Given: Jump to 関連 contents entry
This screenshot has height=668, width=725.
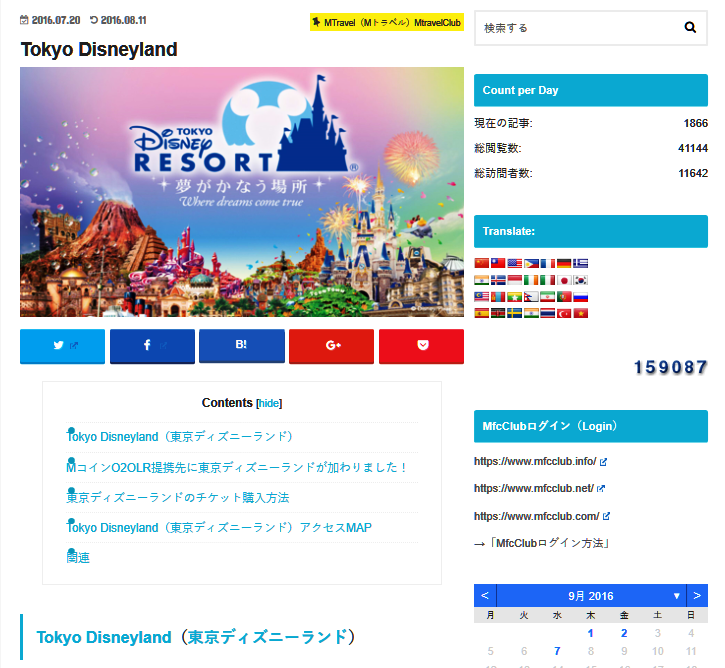Looking at the screenshot, I should pyautogui.click(x=78, y=557).
